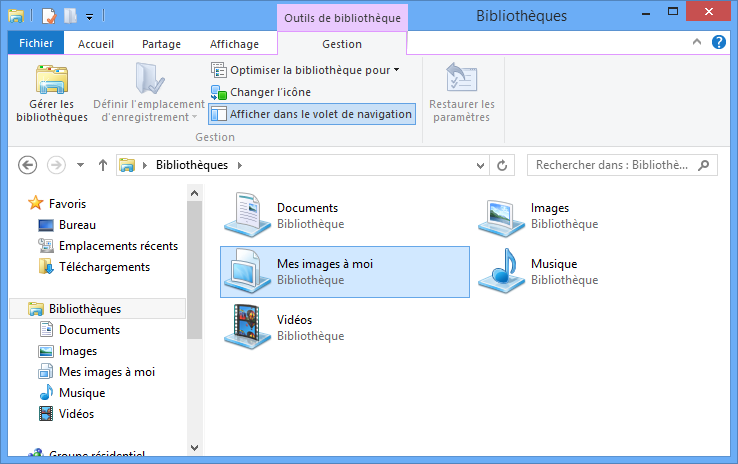Viewport: 738px width, 464px height.
Task: Open the recent locations dropdown arrow
Action: tap(80, 165)
